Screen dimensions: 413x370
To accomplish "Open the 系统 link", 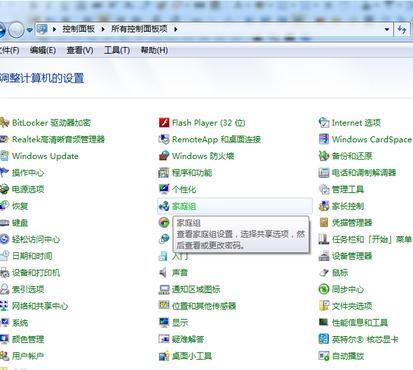I will [20, 323].
